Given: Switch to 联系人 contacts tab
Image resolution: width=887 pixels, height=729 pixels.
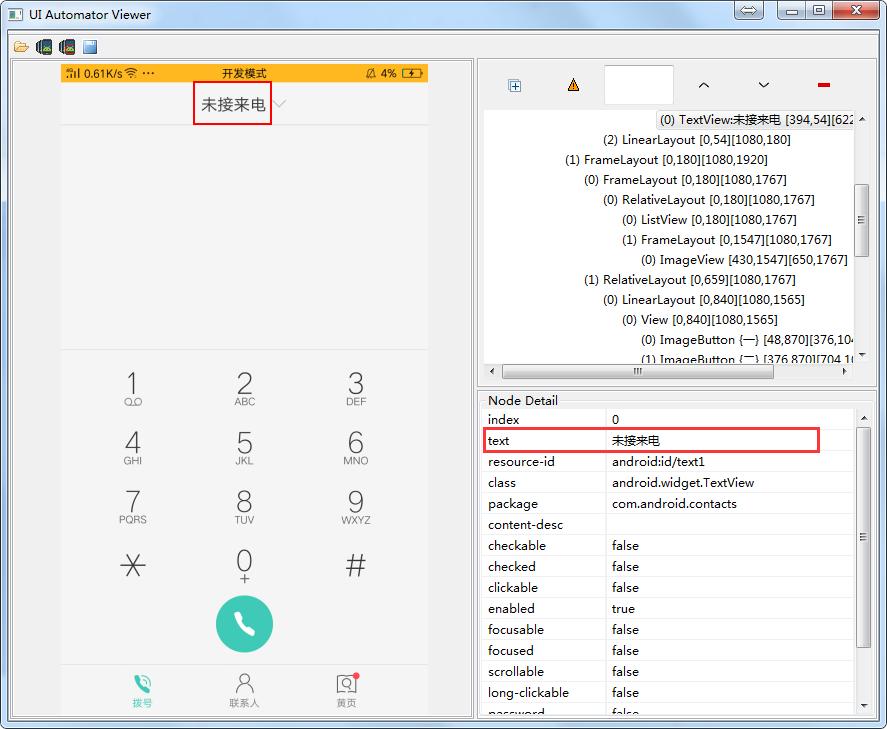Looking at the screenshot, I should pos(244,691).
